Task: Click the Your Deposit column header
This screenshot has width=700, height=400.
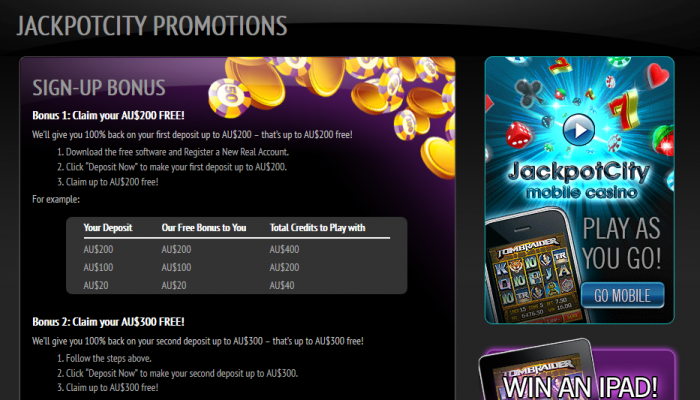Action: [x=108, y=228]
